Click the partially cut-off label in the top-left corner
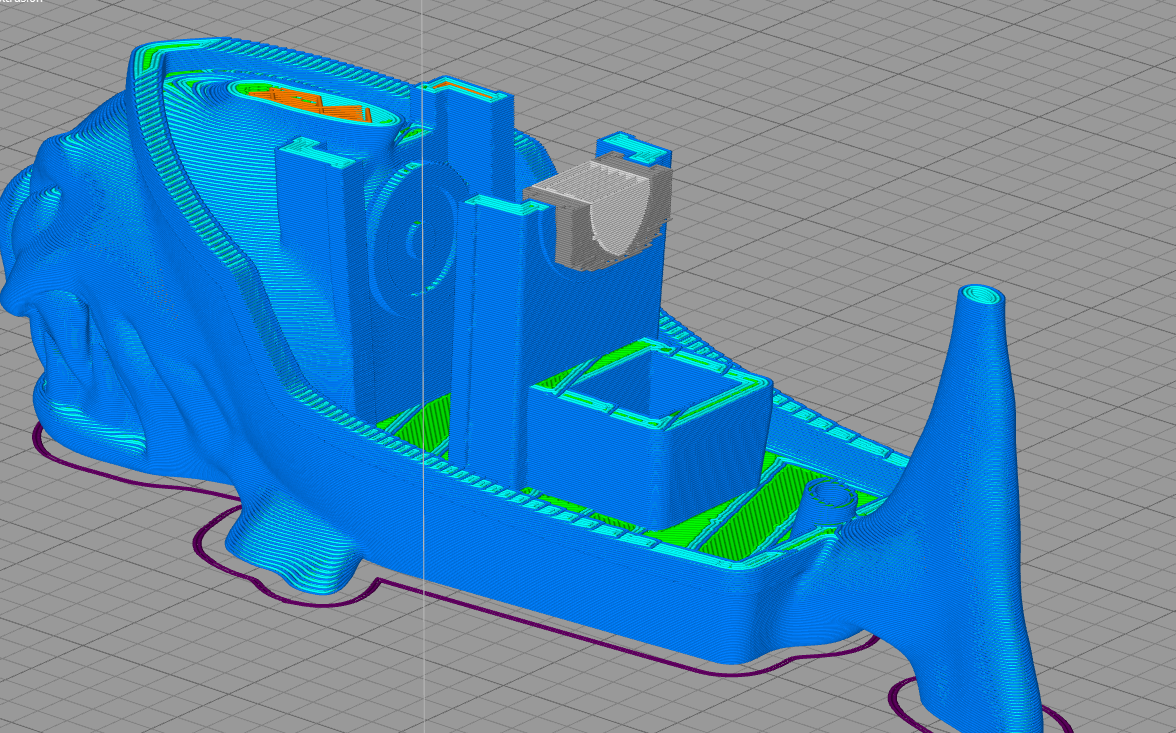The width and height of the screenshot is (1176, 733). pyautogui.click(x=21, y=2)
